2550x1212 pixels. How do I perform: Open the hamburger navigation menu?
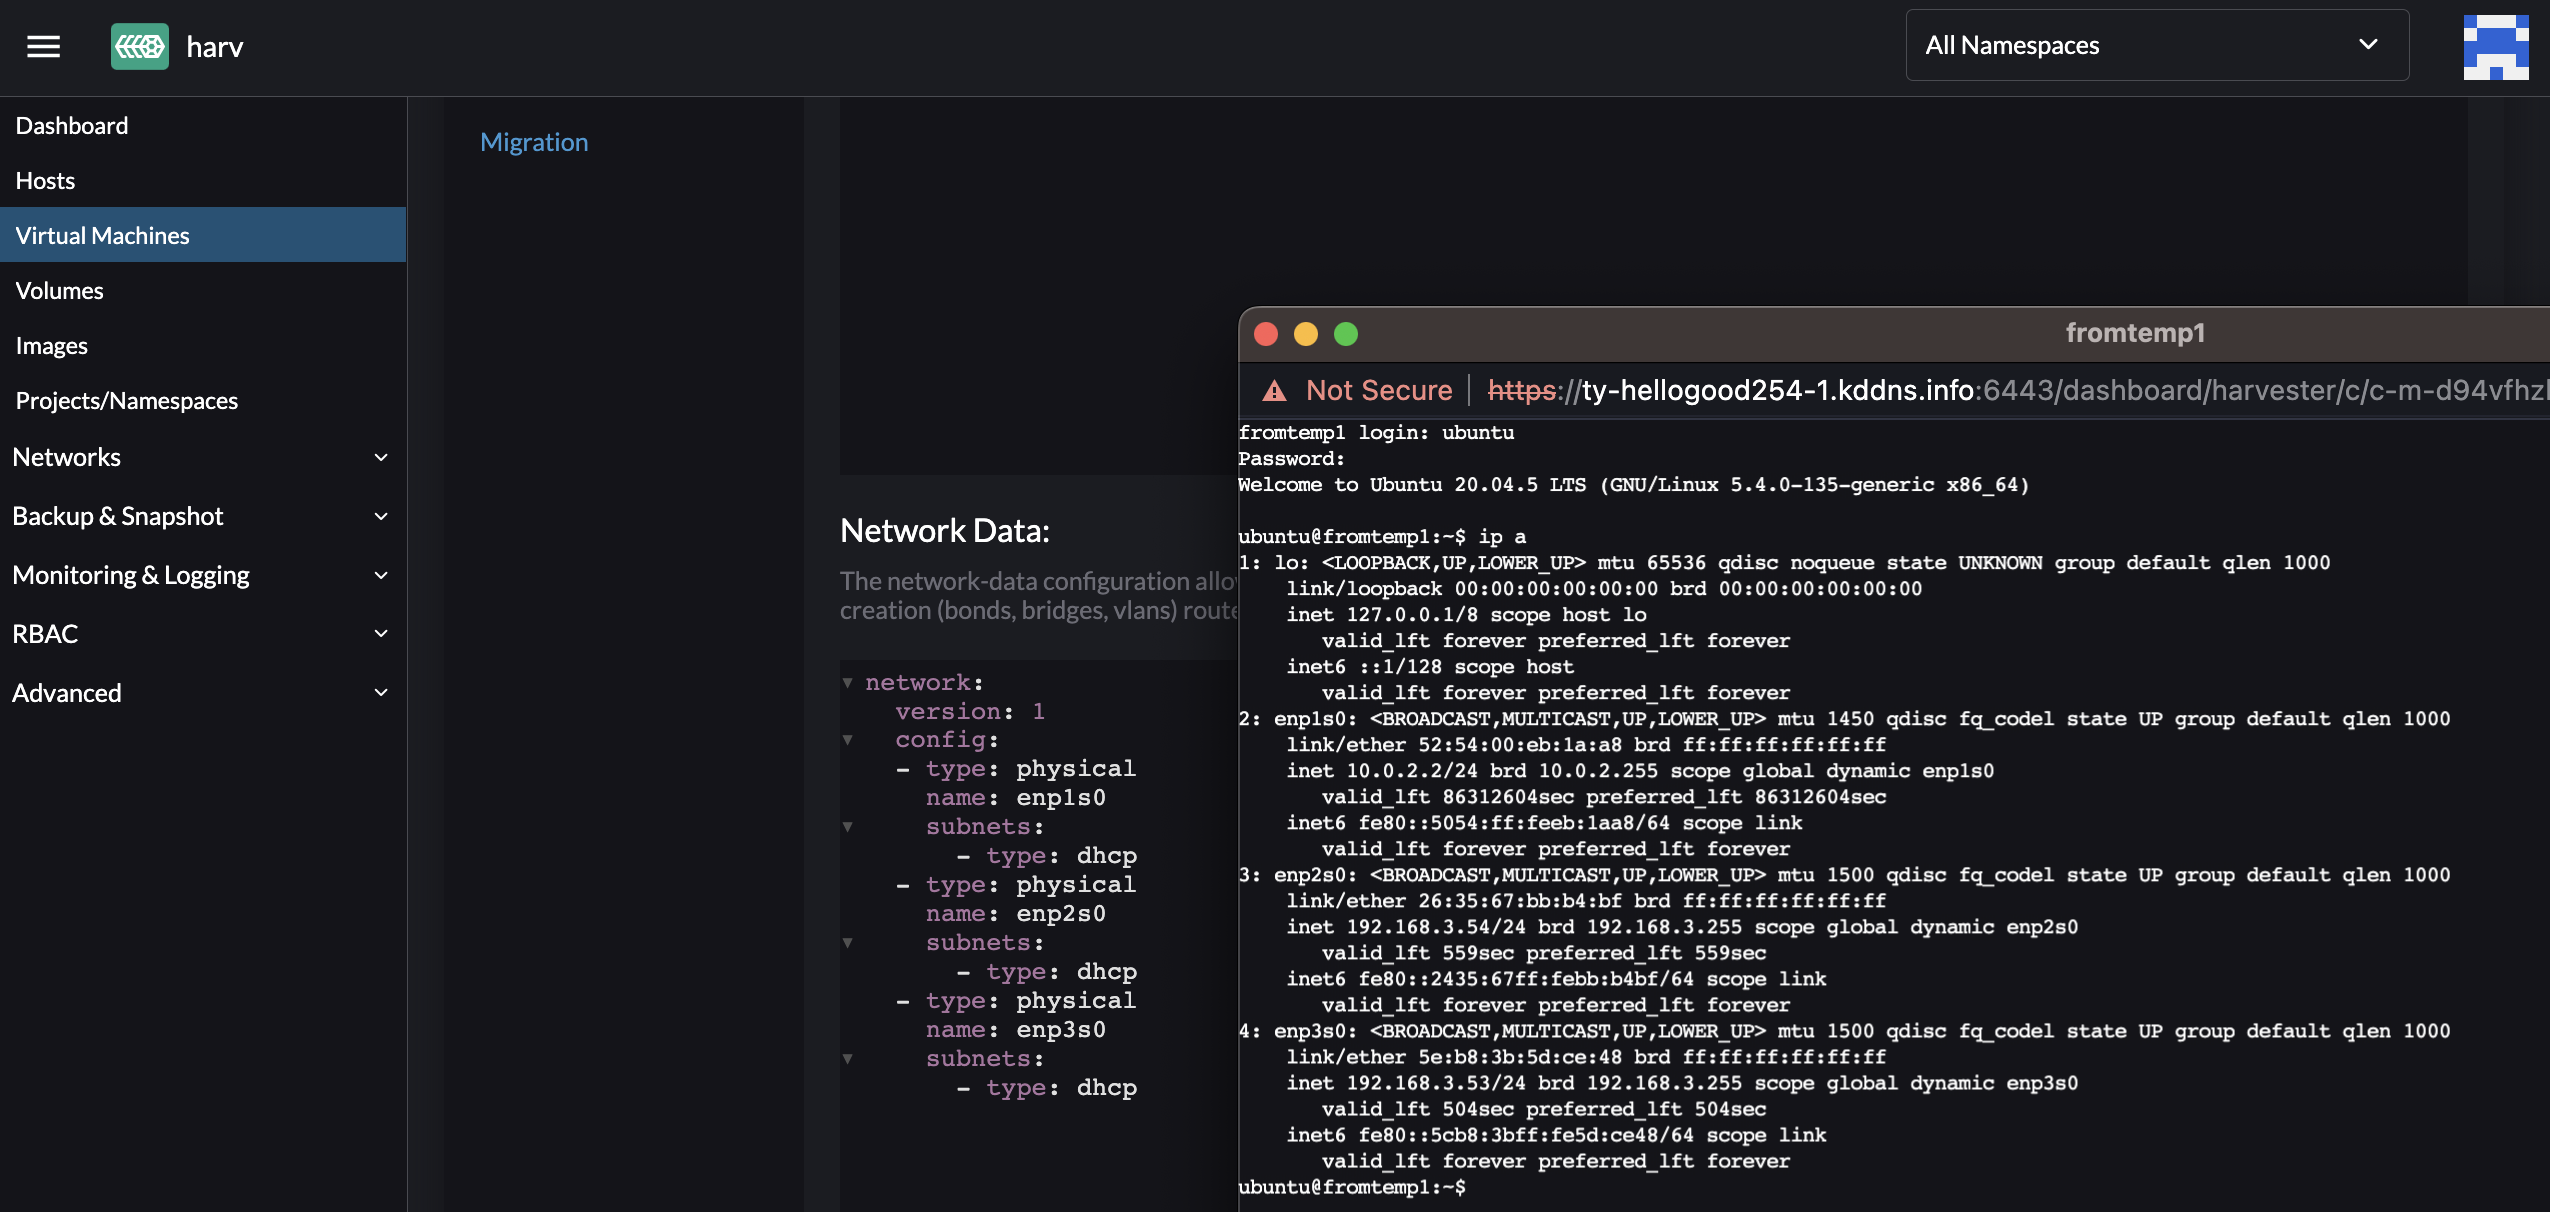43,46
